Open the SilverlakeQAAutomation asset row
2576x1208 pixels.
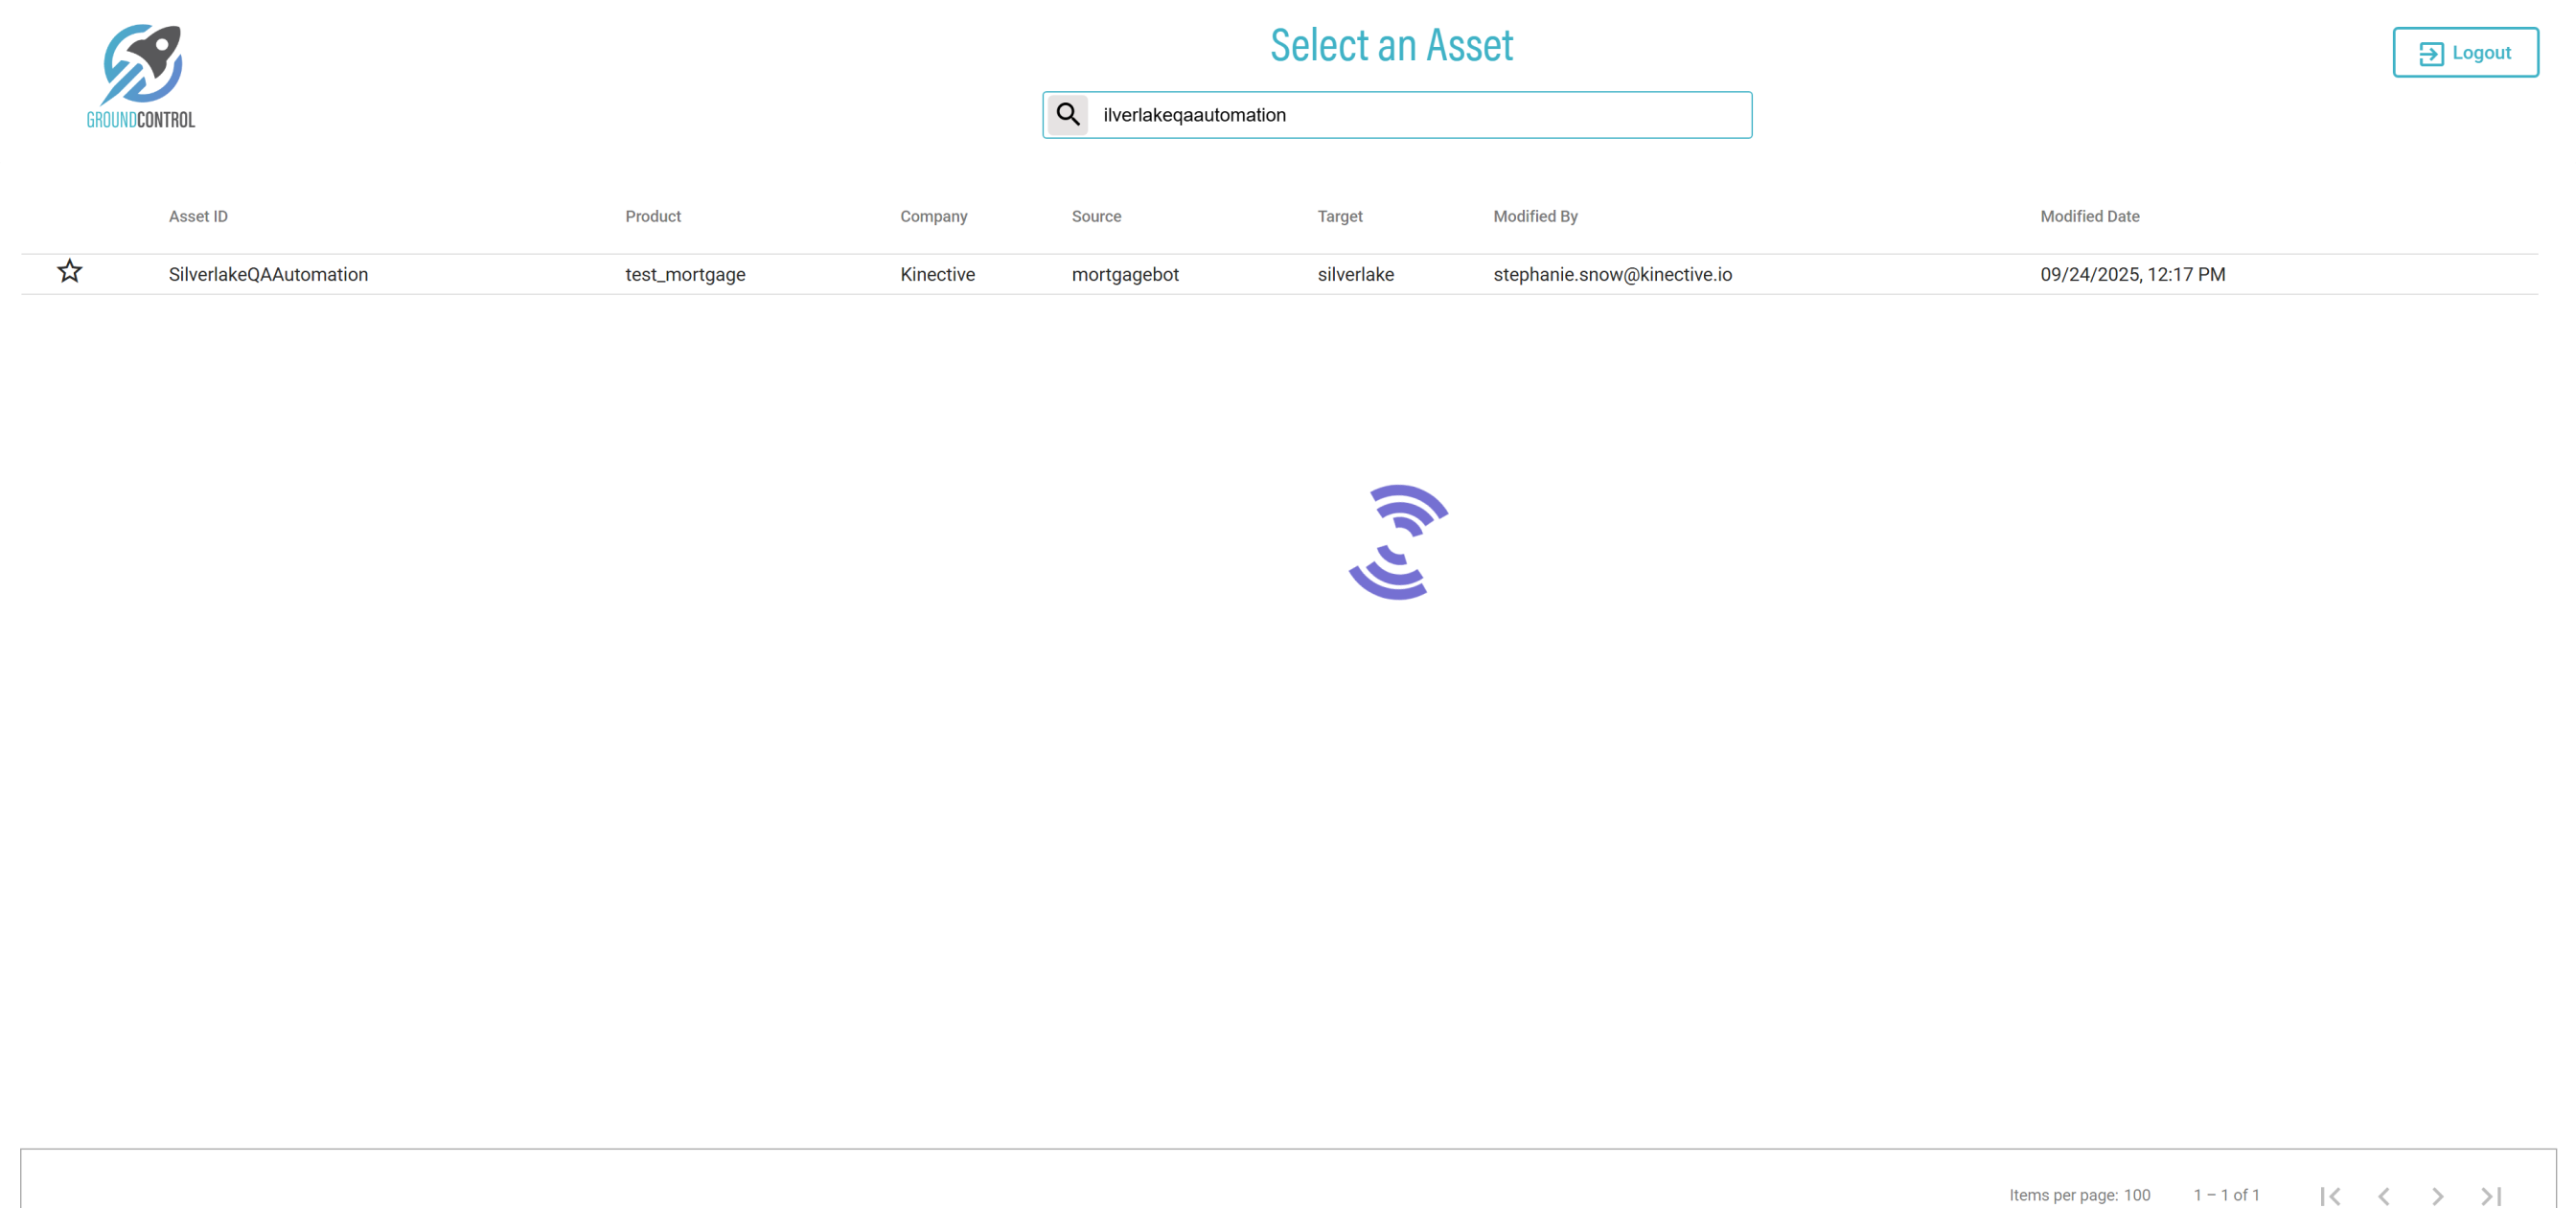tap(268, 274)
